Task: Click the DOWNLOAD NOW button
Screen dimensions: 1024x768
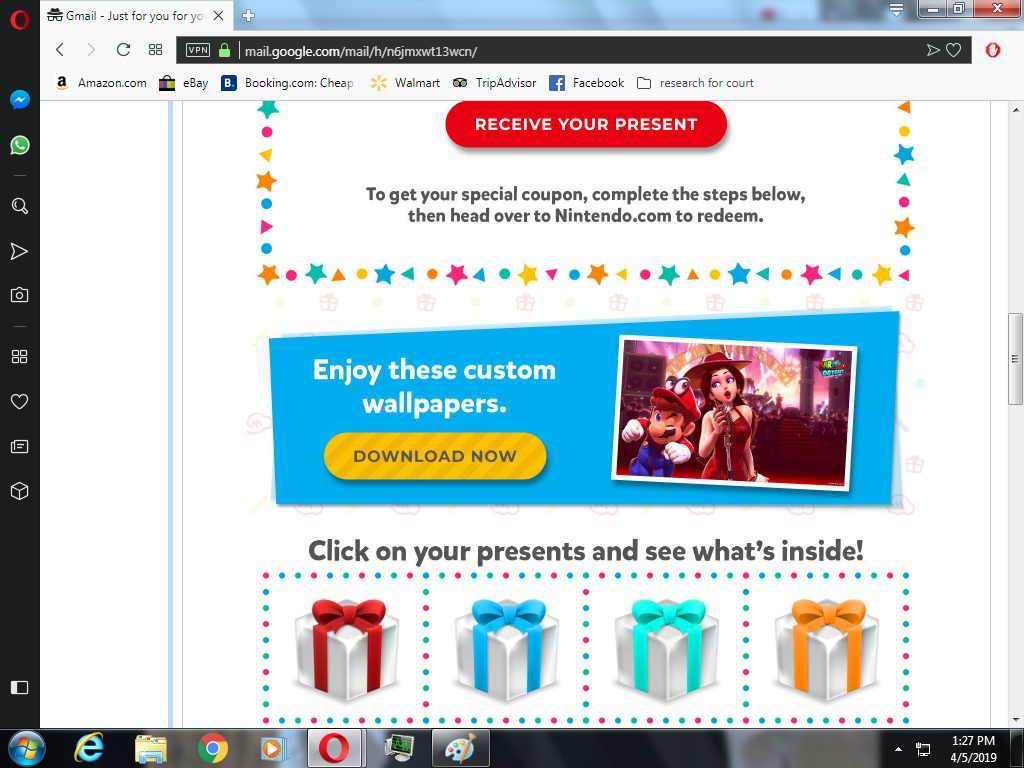Action: (435, 456)
